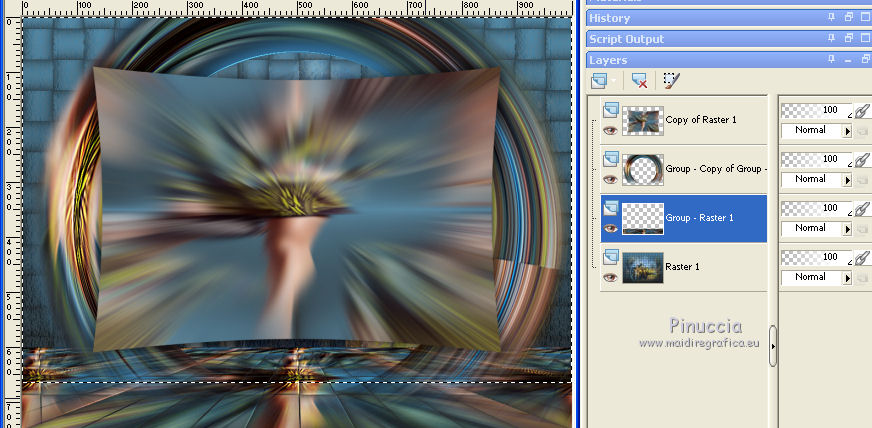Viewport: 872px width, 428px height.
Task: Click the History panel restore icon
Action: pos(849,17)
